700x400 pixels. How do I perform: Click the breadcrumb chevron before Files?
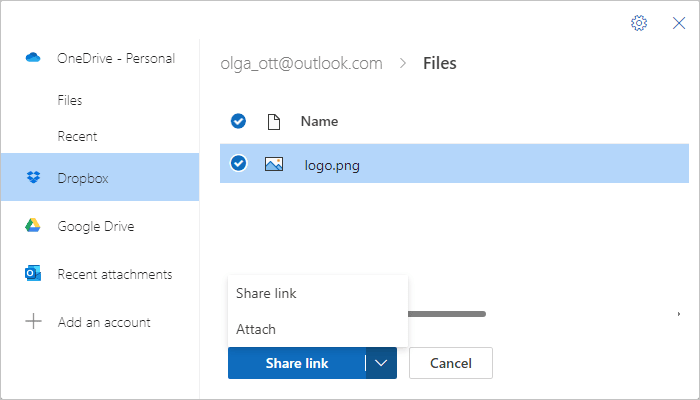[x=403, y=63]
